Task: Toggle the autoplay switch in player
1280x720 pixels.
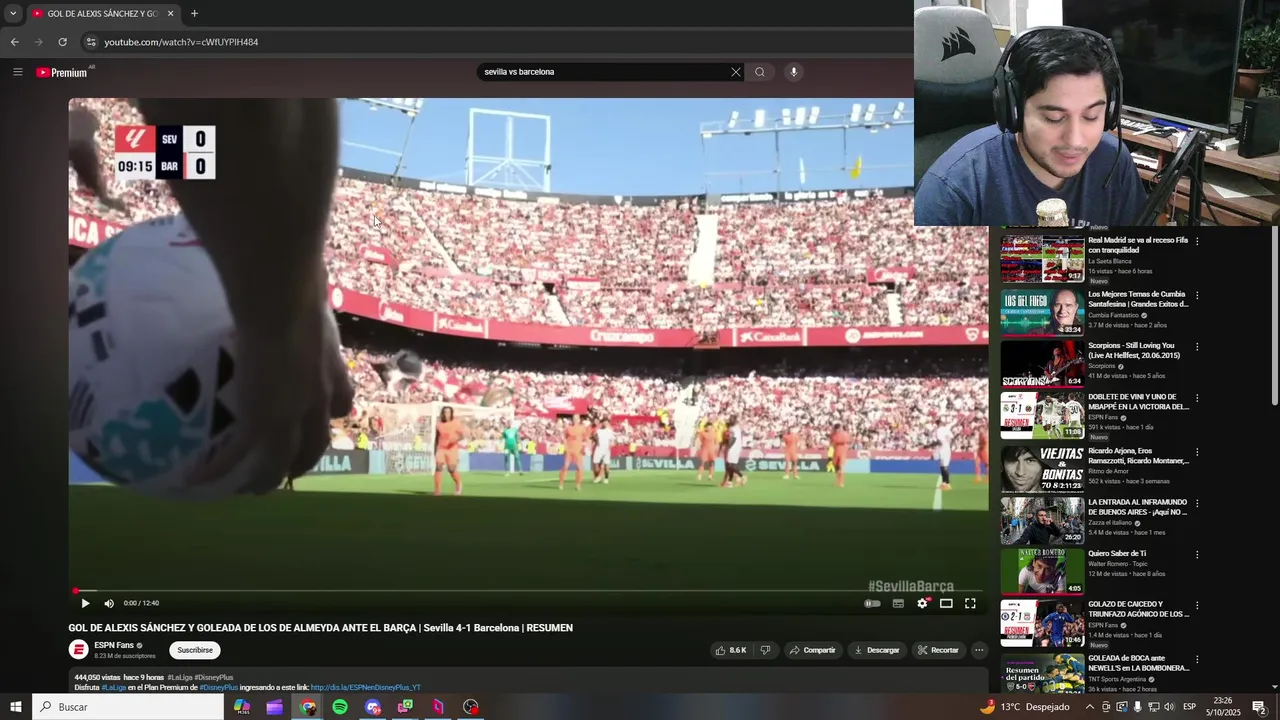Action: point(873,603)
